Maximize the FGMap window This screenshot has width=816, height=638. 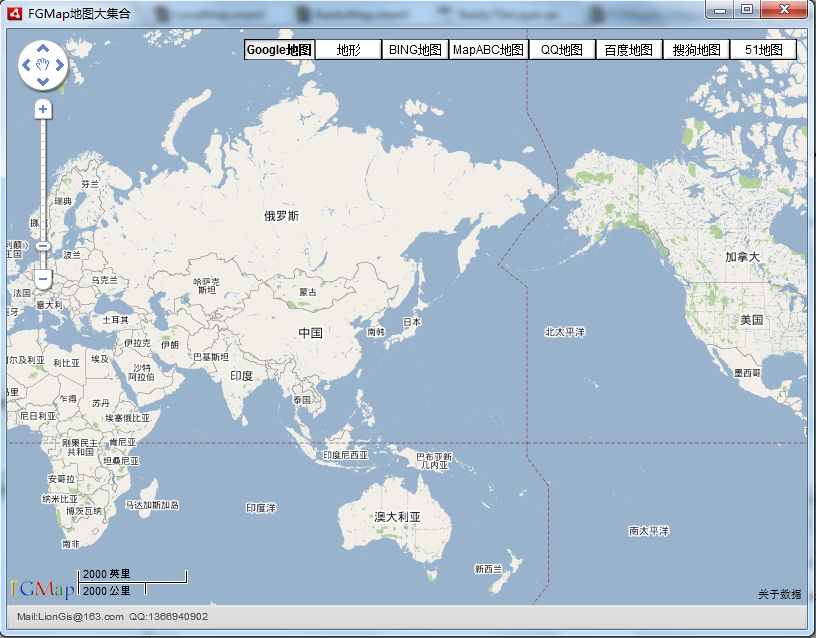(x=747, y=9)
